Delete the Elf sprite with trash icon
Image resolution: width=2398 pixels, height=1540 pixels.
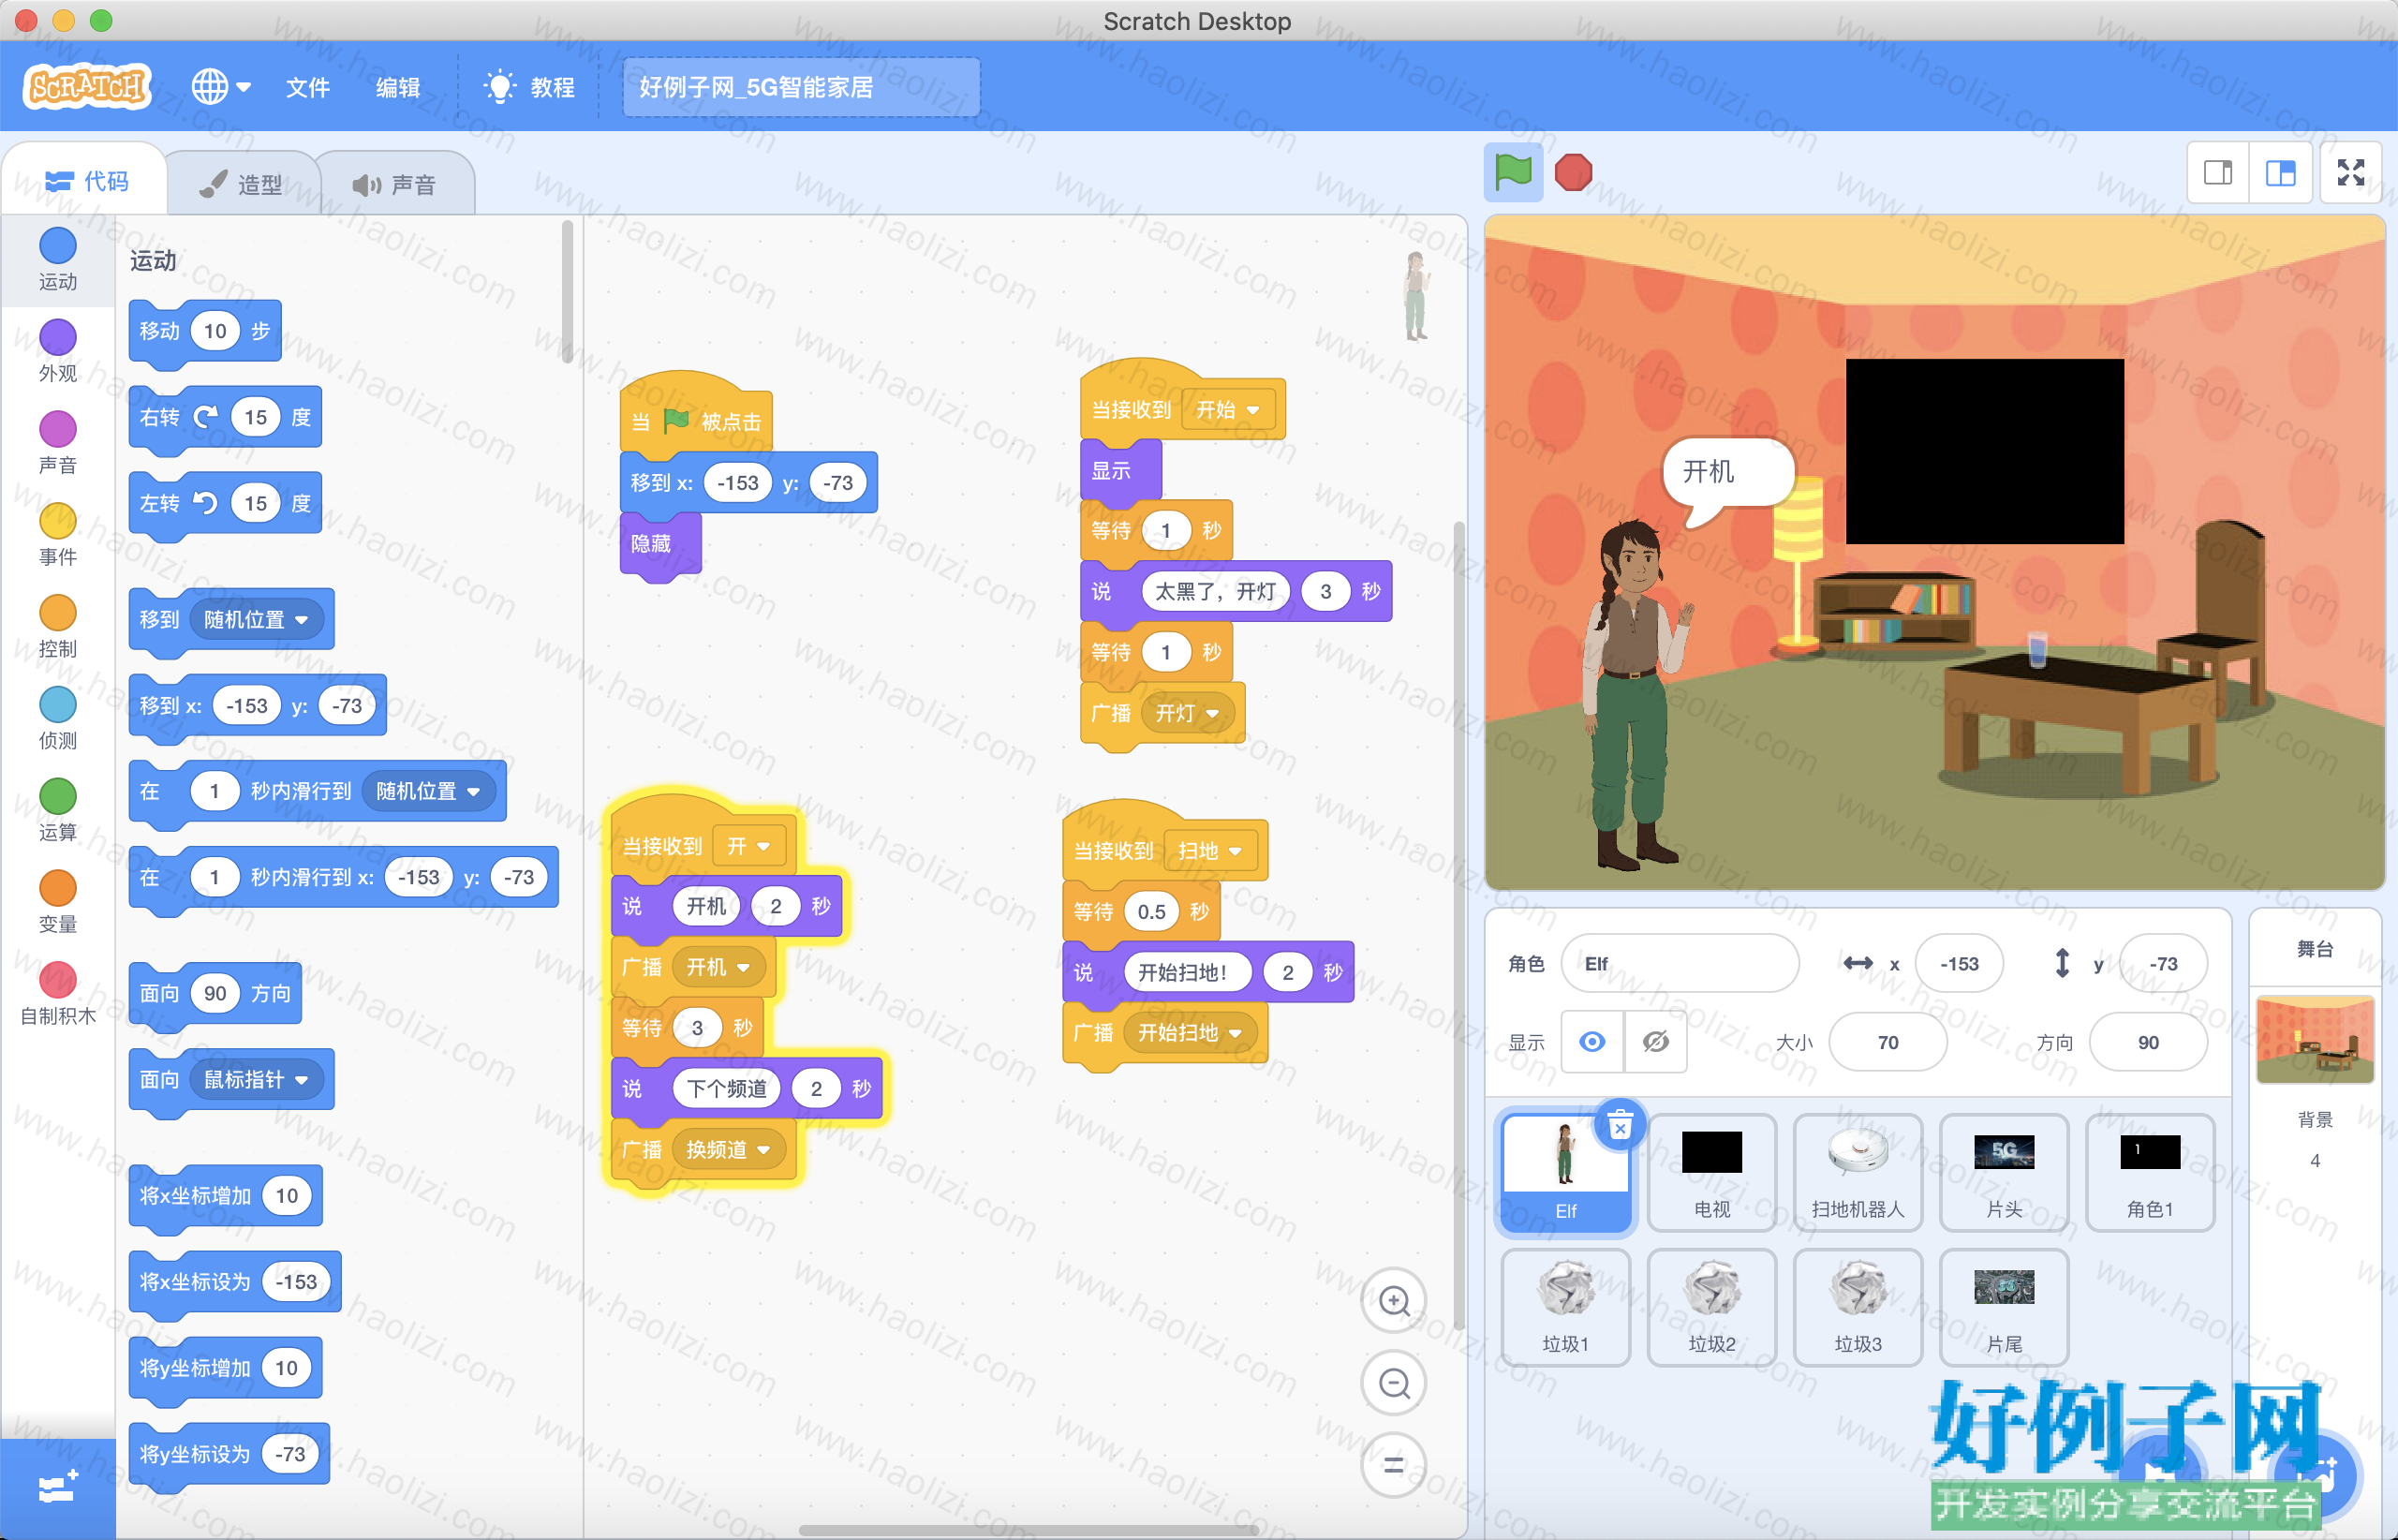click(1620, 1127)
